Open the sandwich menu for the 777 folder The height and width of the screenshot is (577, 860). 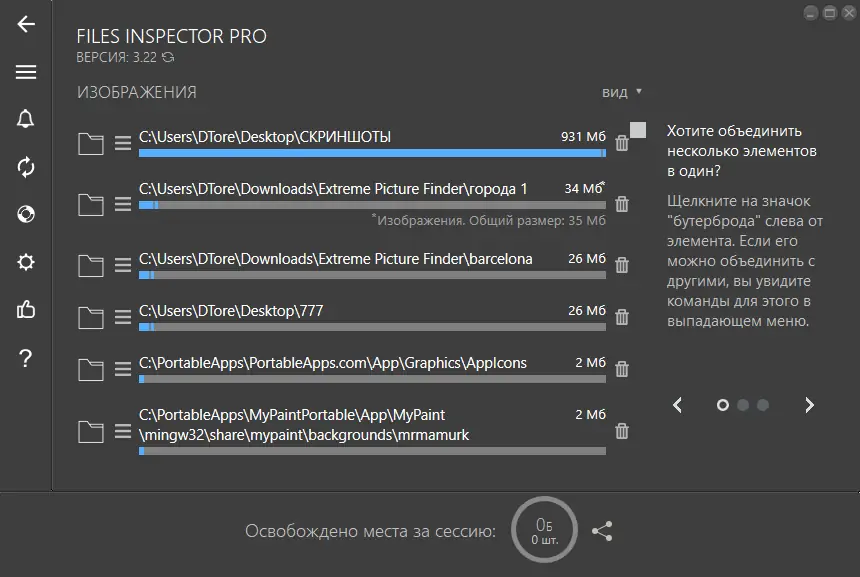pyautogui.click(x=123, y=317)
